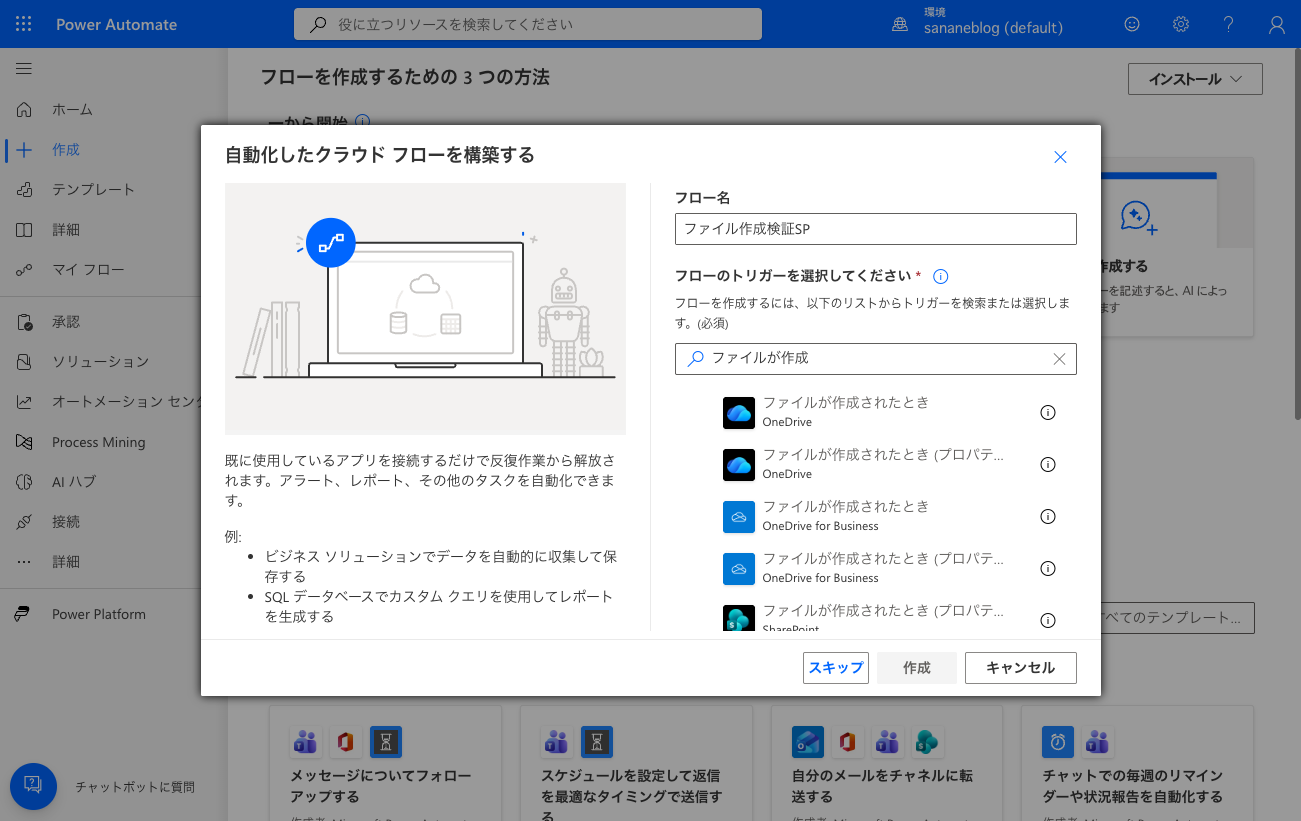The width and height of the screenshot is (1301, 821).
Task: Click the top search resources box
Action: 528,24
